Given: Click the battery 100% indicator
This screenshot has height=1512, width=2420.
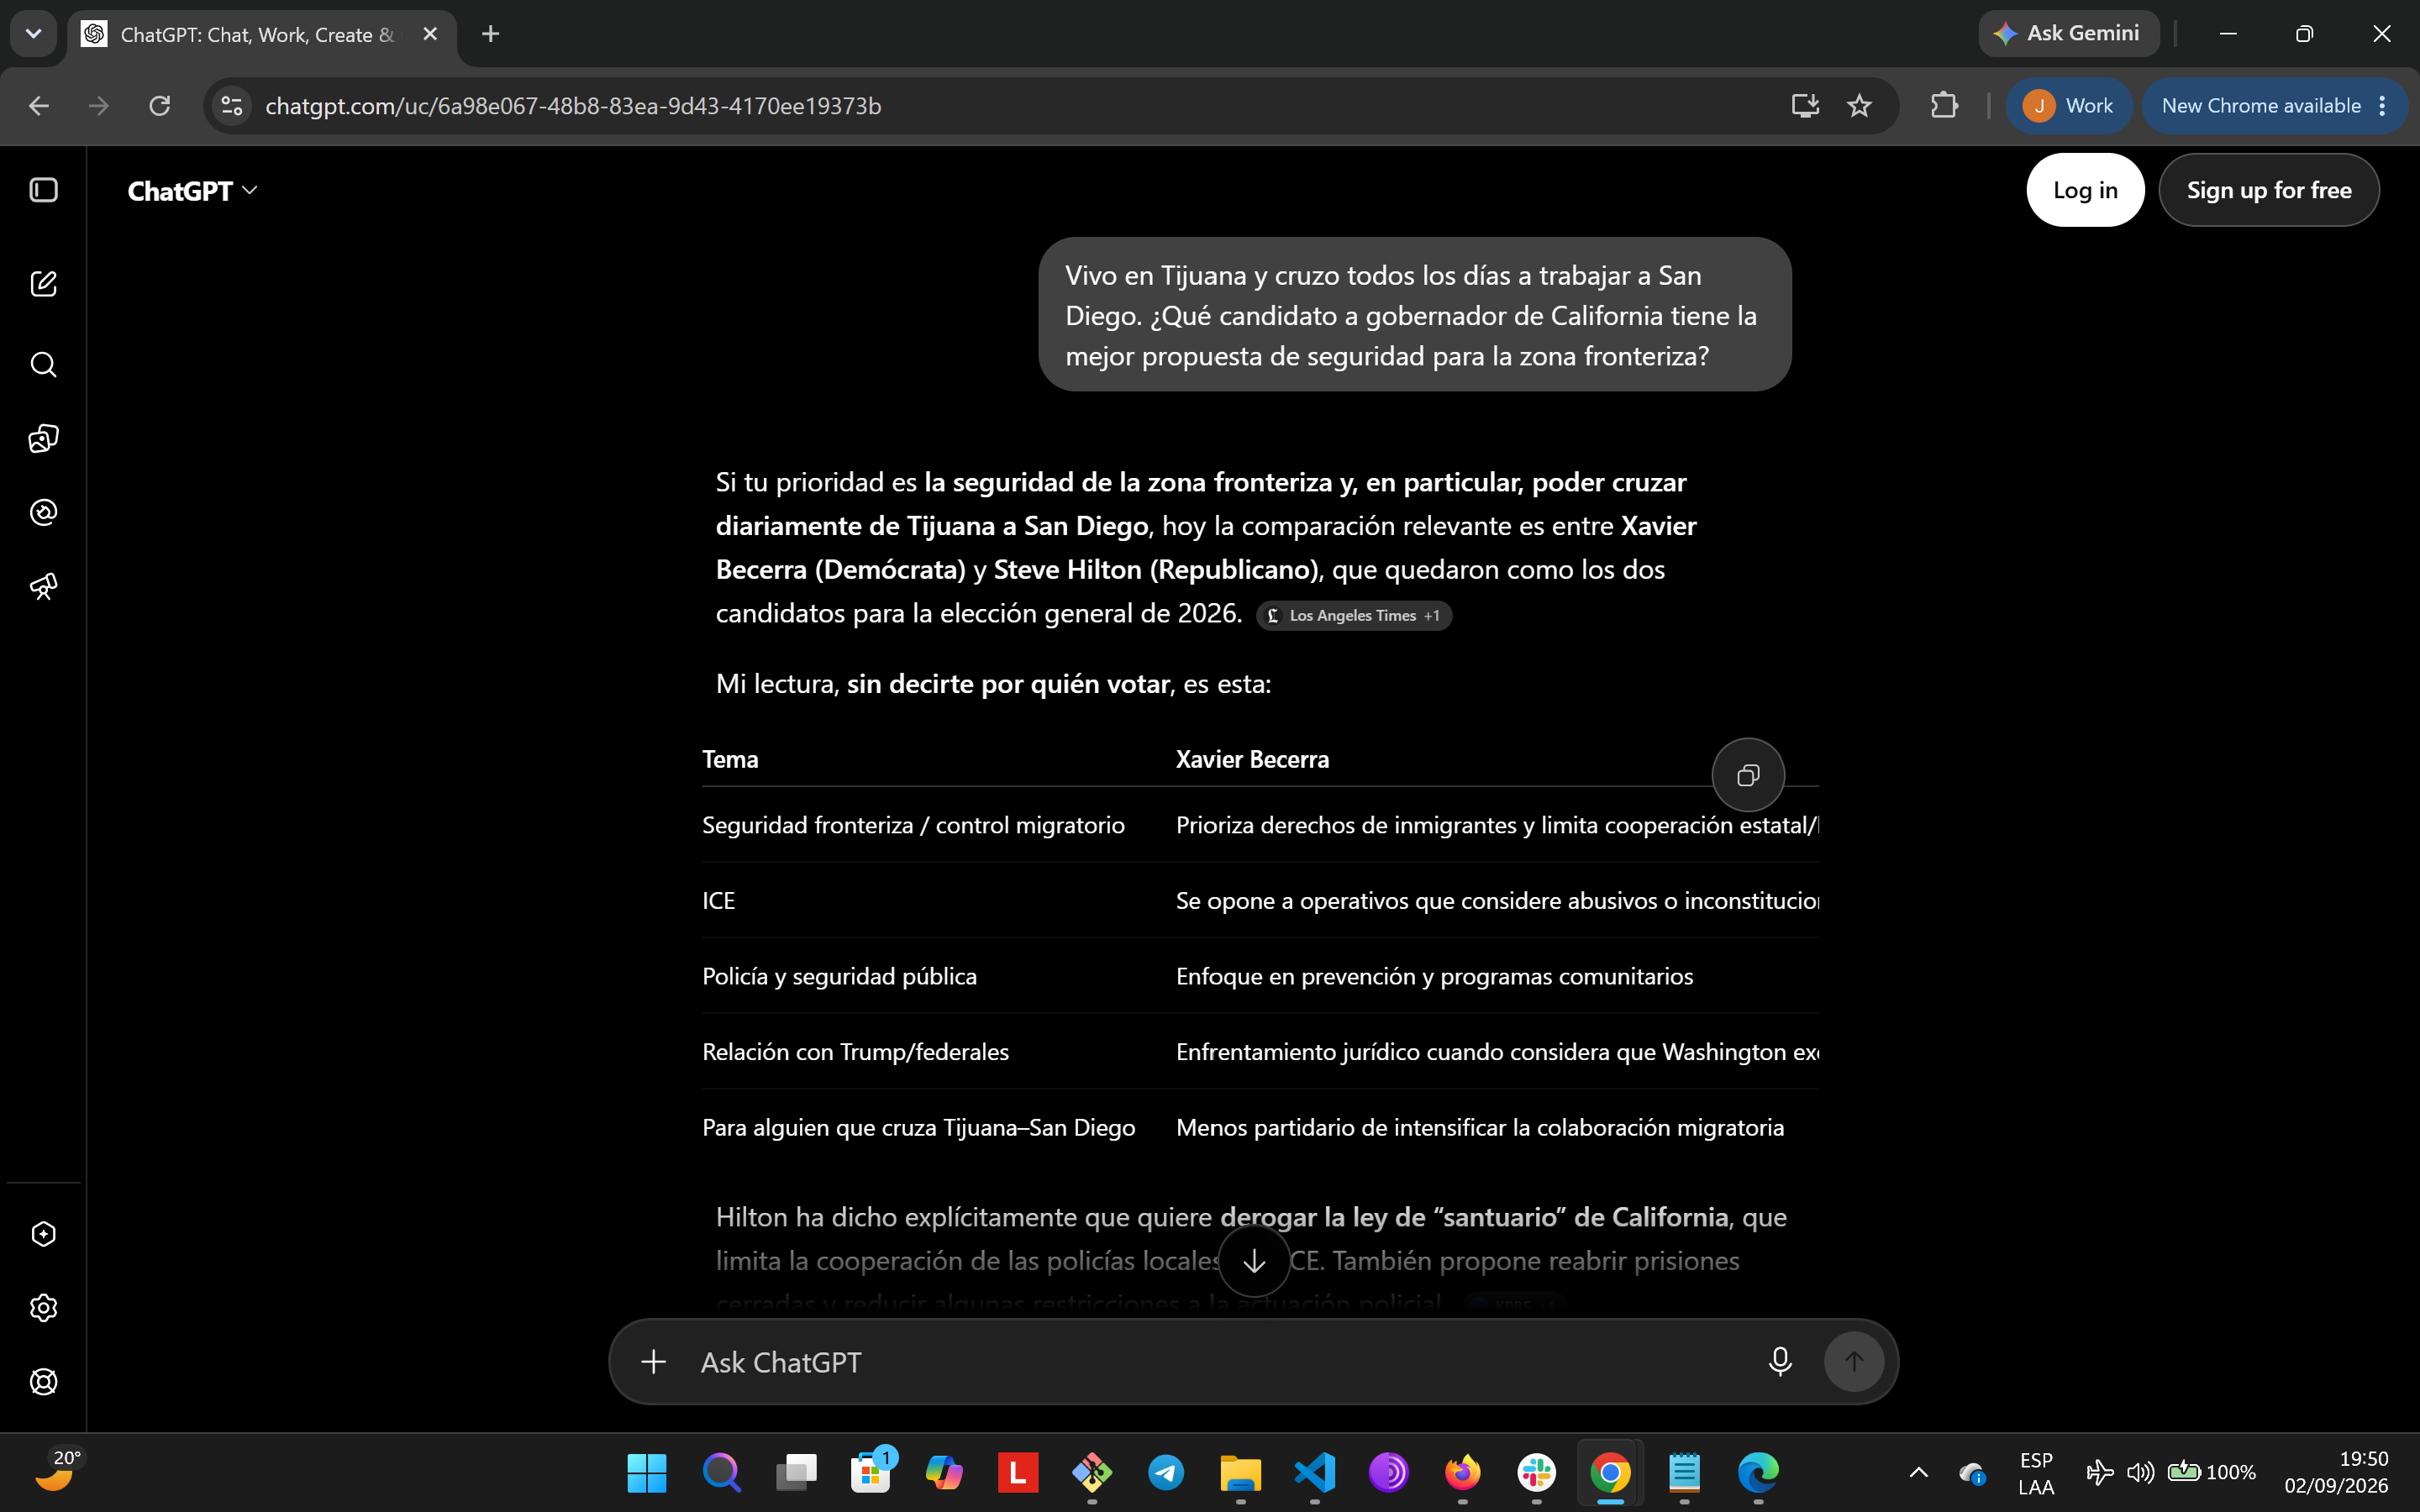Looking at the screenshot, I should pyautogui.click(x=2211, y=1472).
